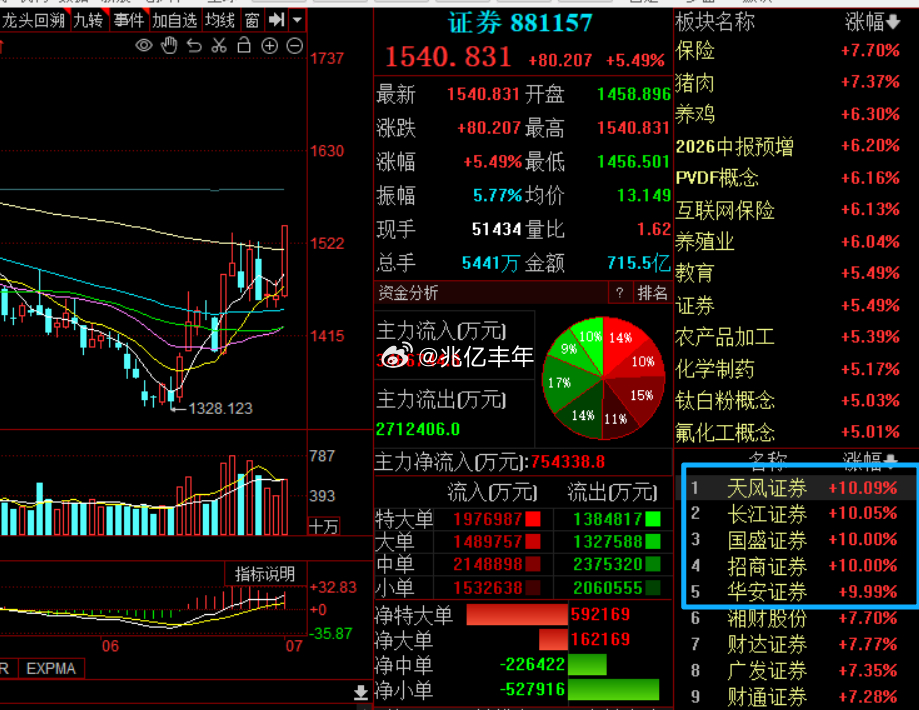The image size is (919, 710).
Task: Open the 事件 toolbar tab
Action: 128,21
